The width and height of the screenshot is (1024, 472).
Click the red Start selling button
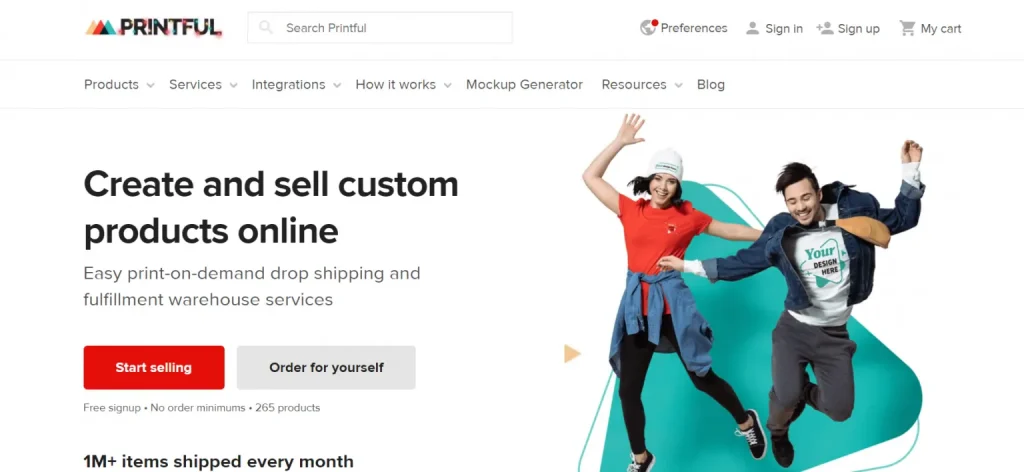click(x=154, y=368)
